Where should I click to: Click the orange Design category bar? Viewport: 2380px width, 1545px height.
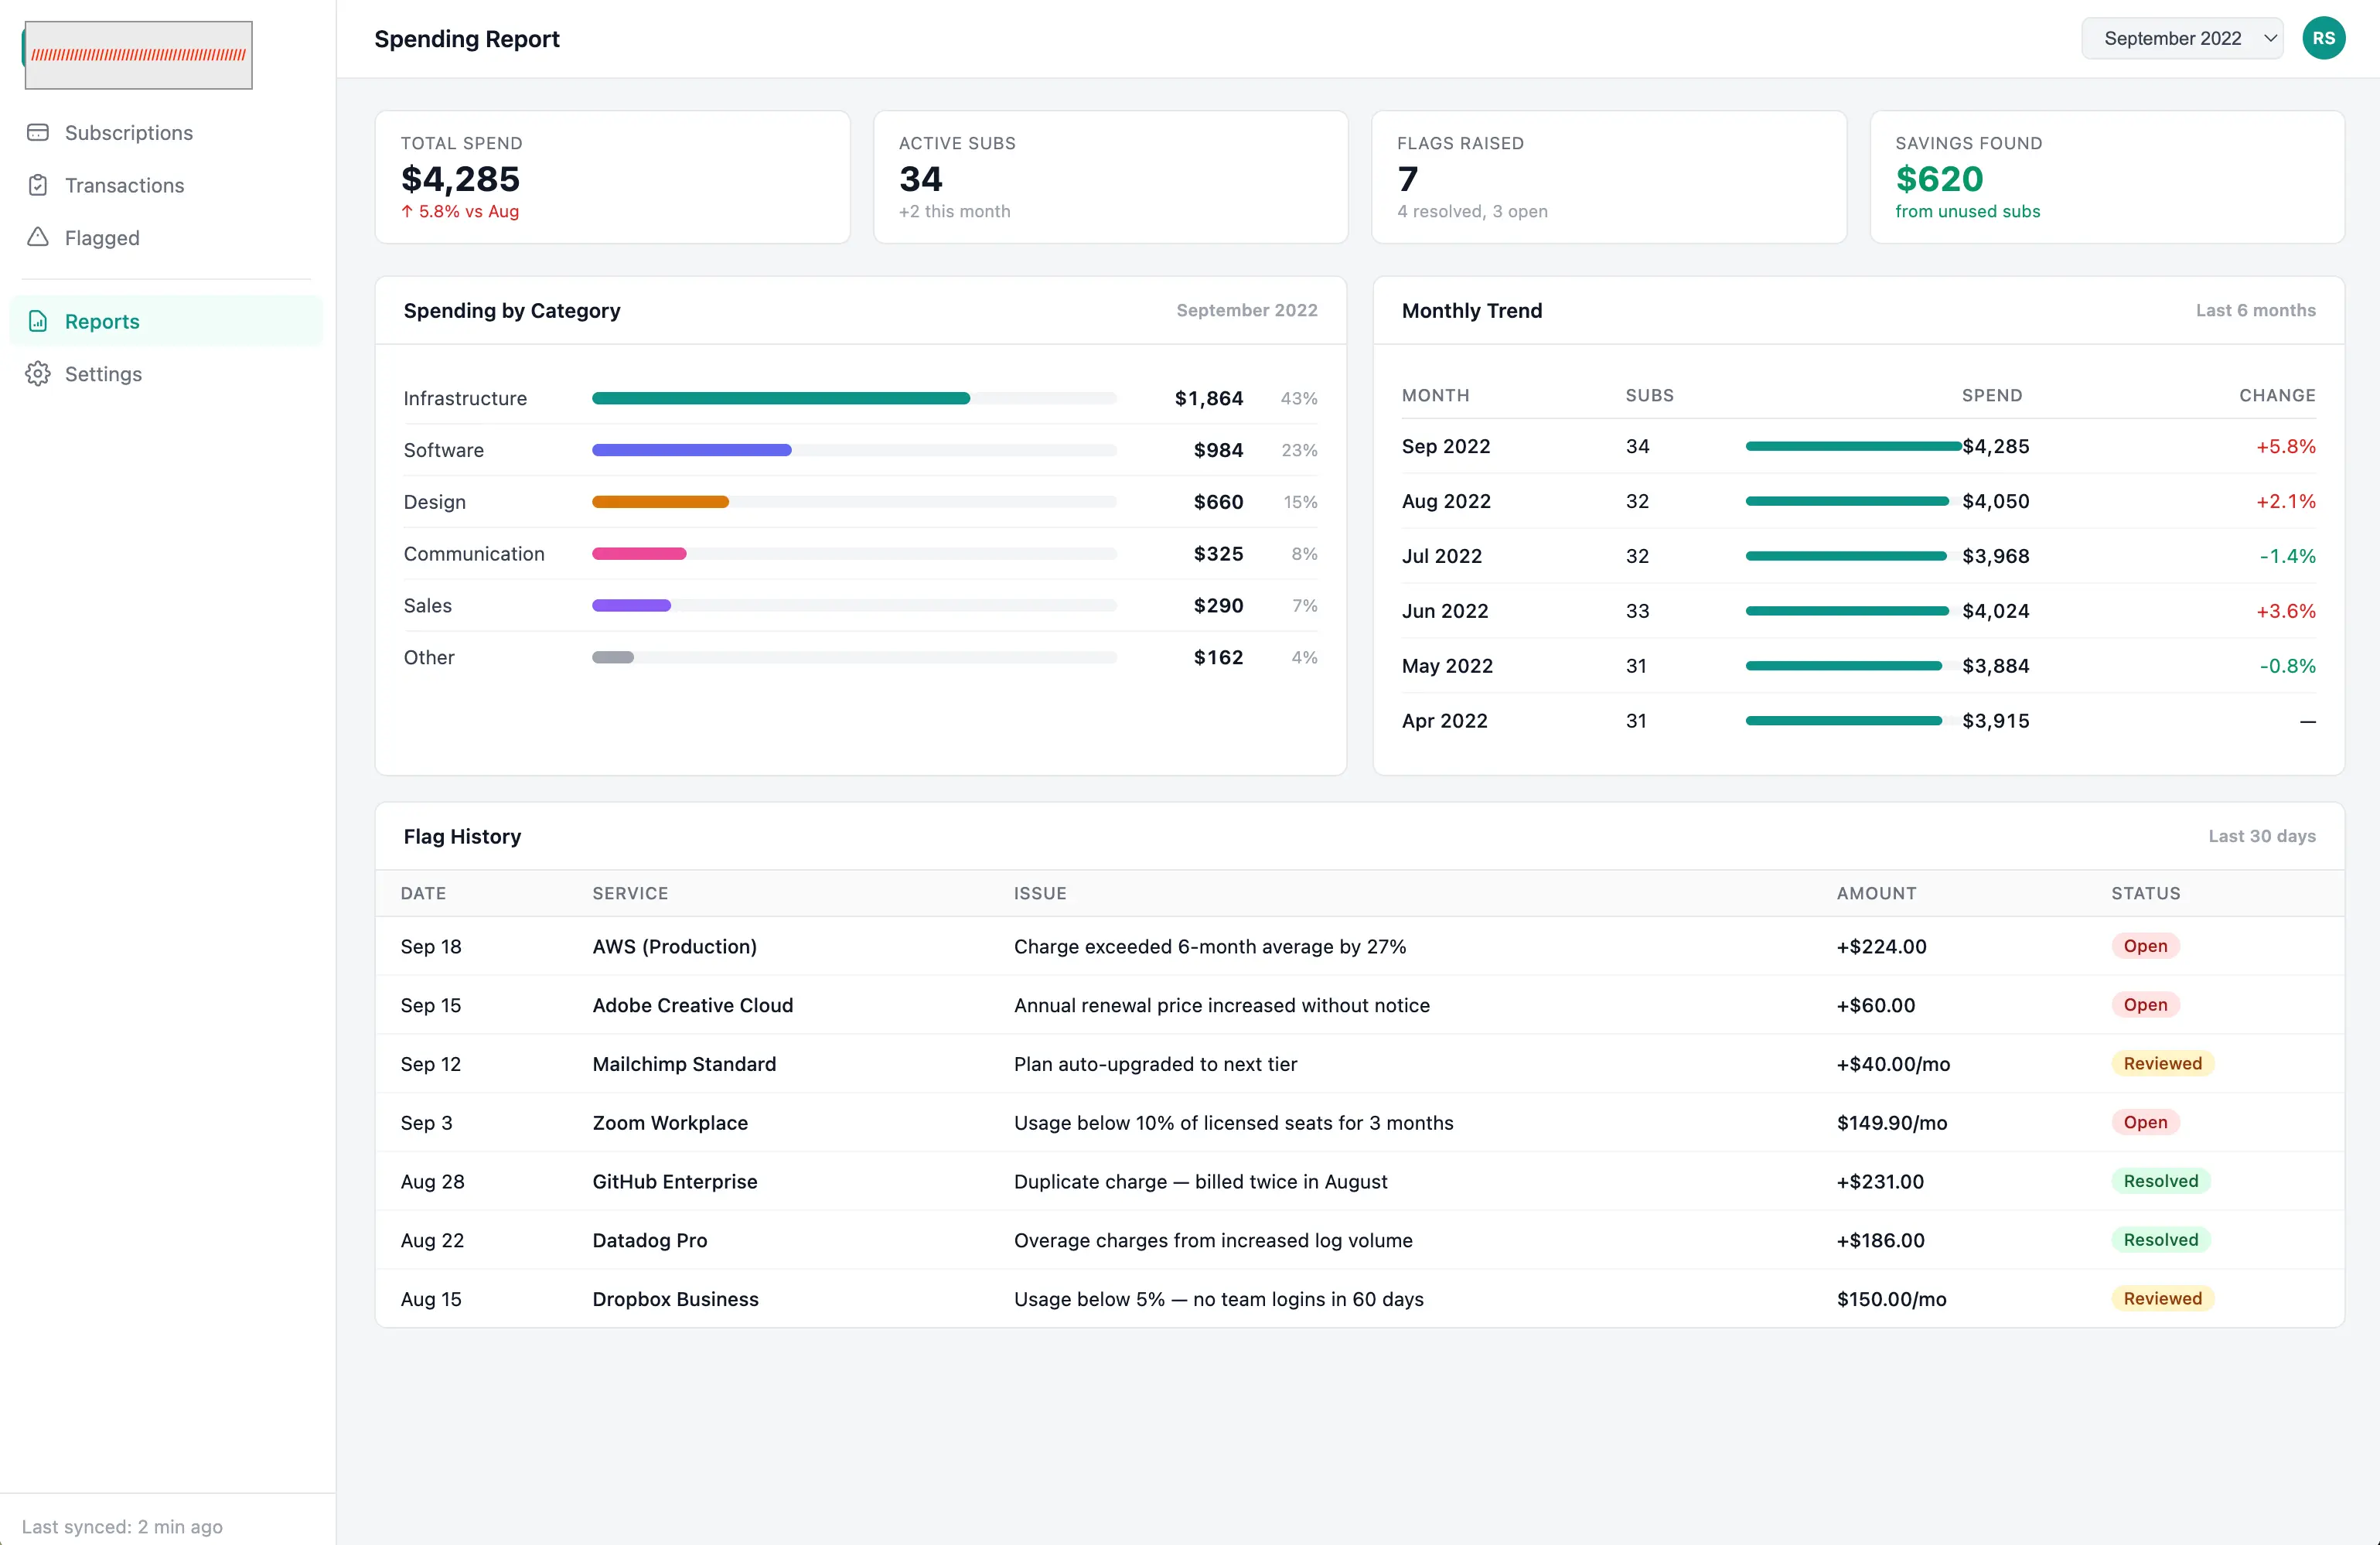click(660, 502)
